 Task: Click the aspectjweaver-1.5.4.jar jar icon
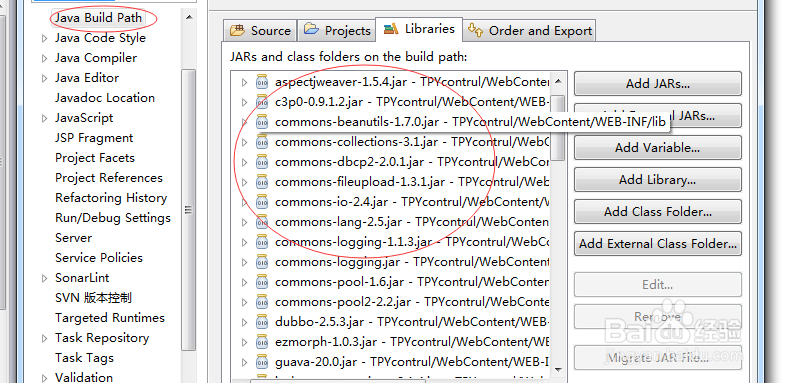coord(262,81)
